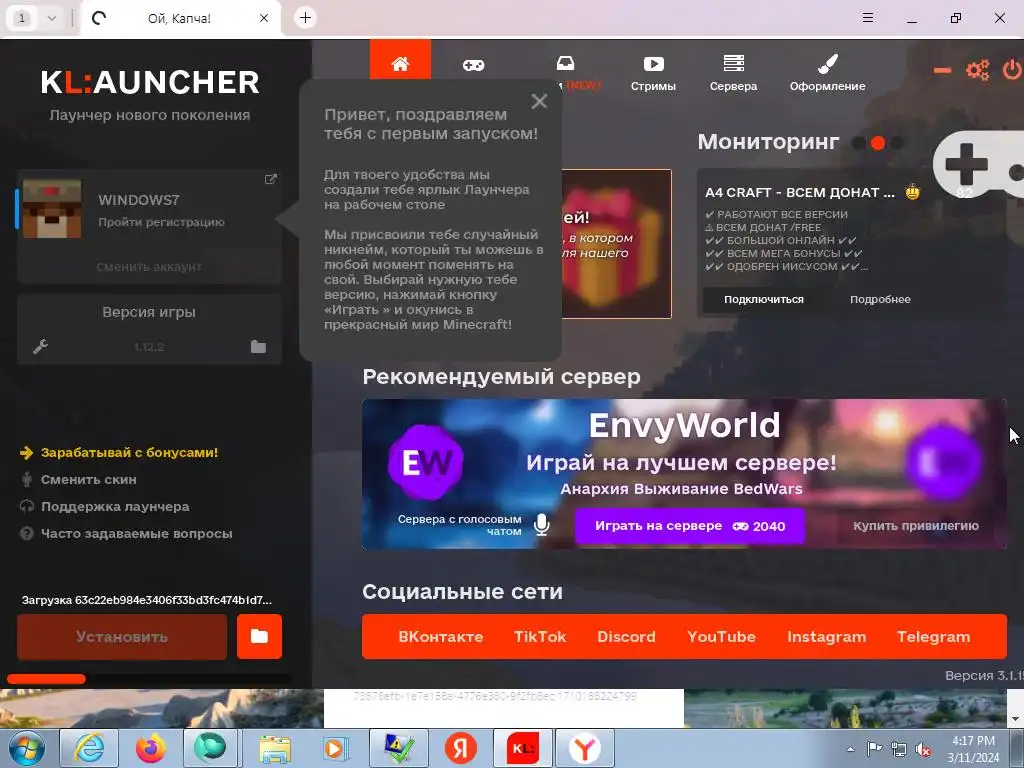Open the media player taskbar icon
This screenshot has width=1024, height=768.
click(x=337, y=748)
